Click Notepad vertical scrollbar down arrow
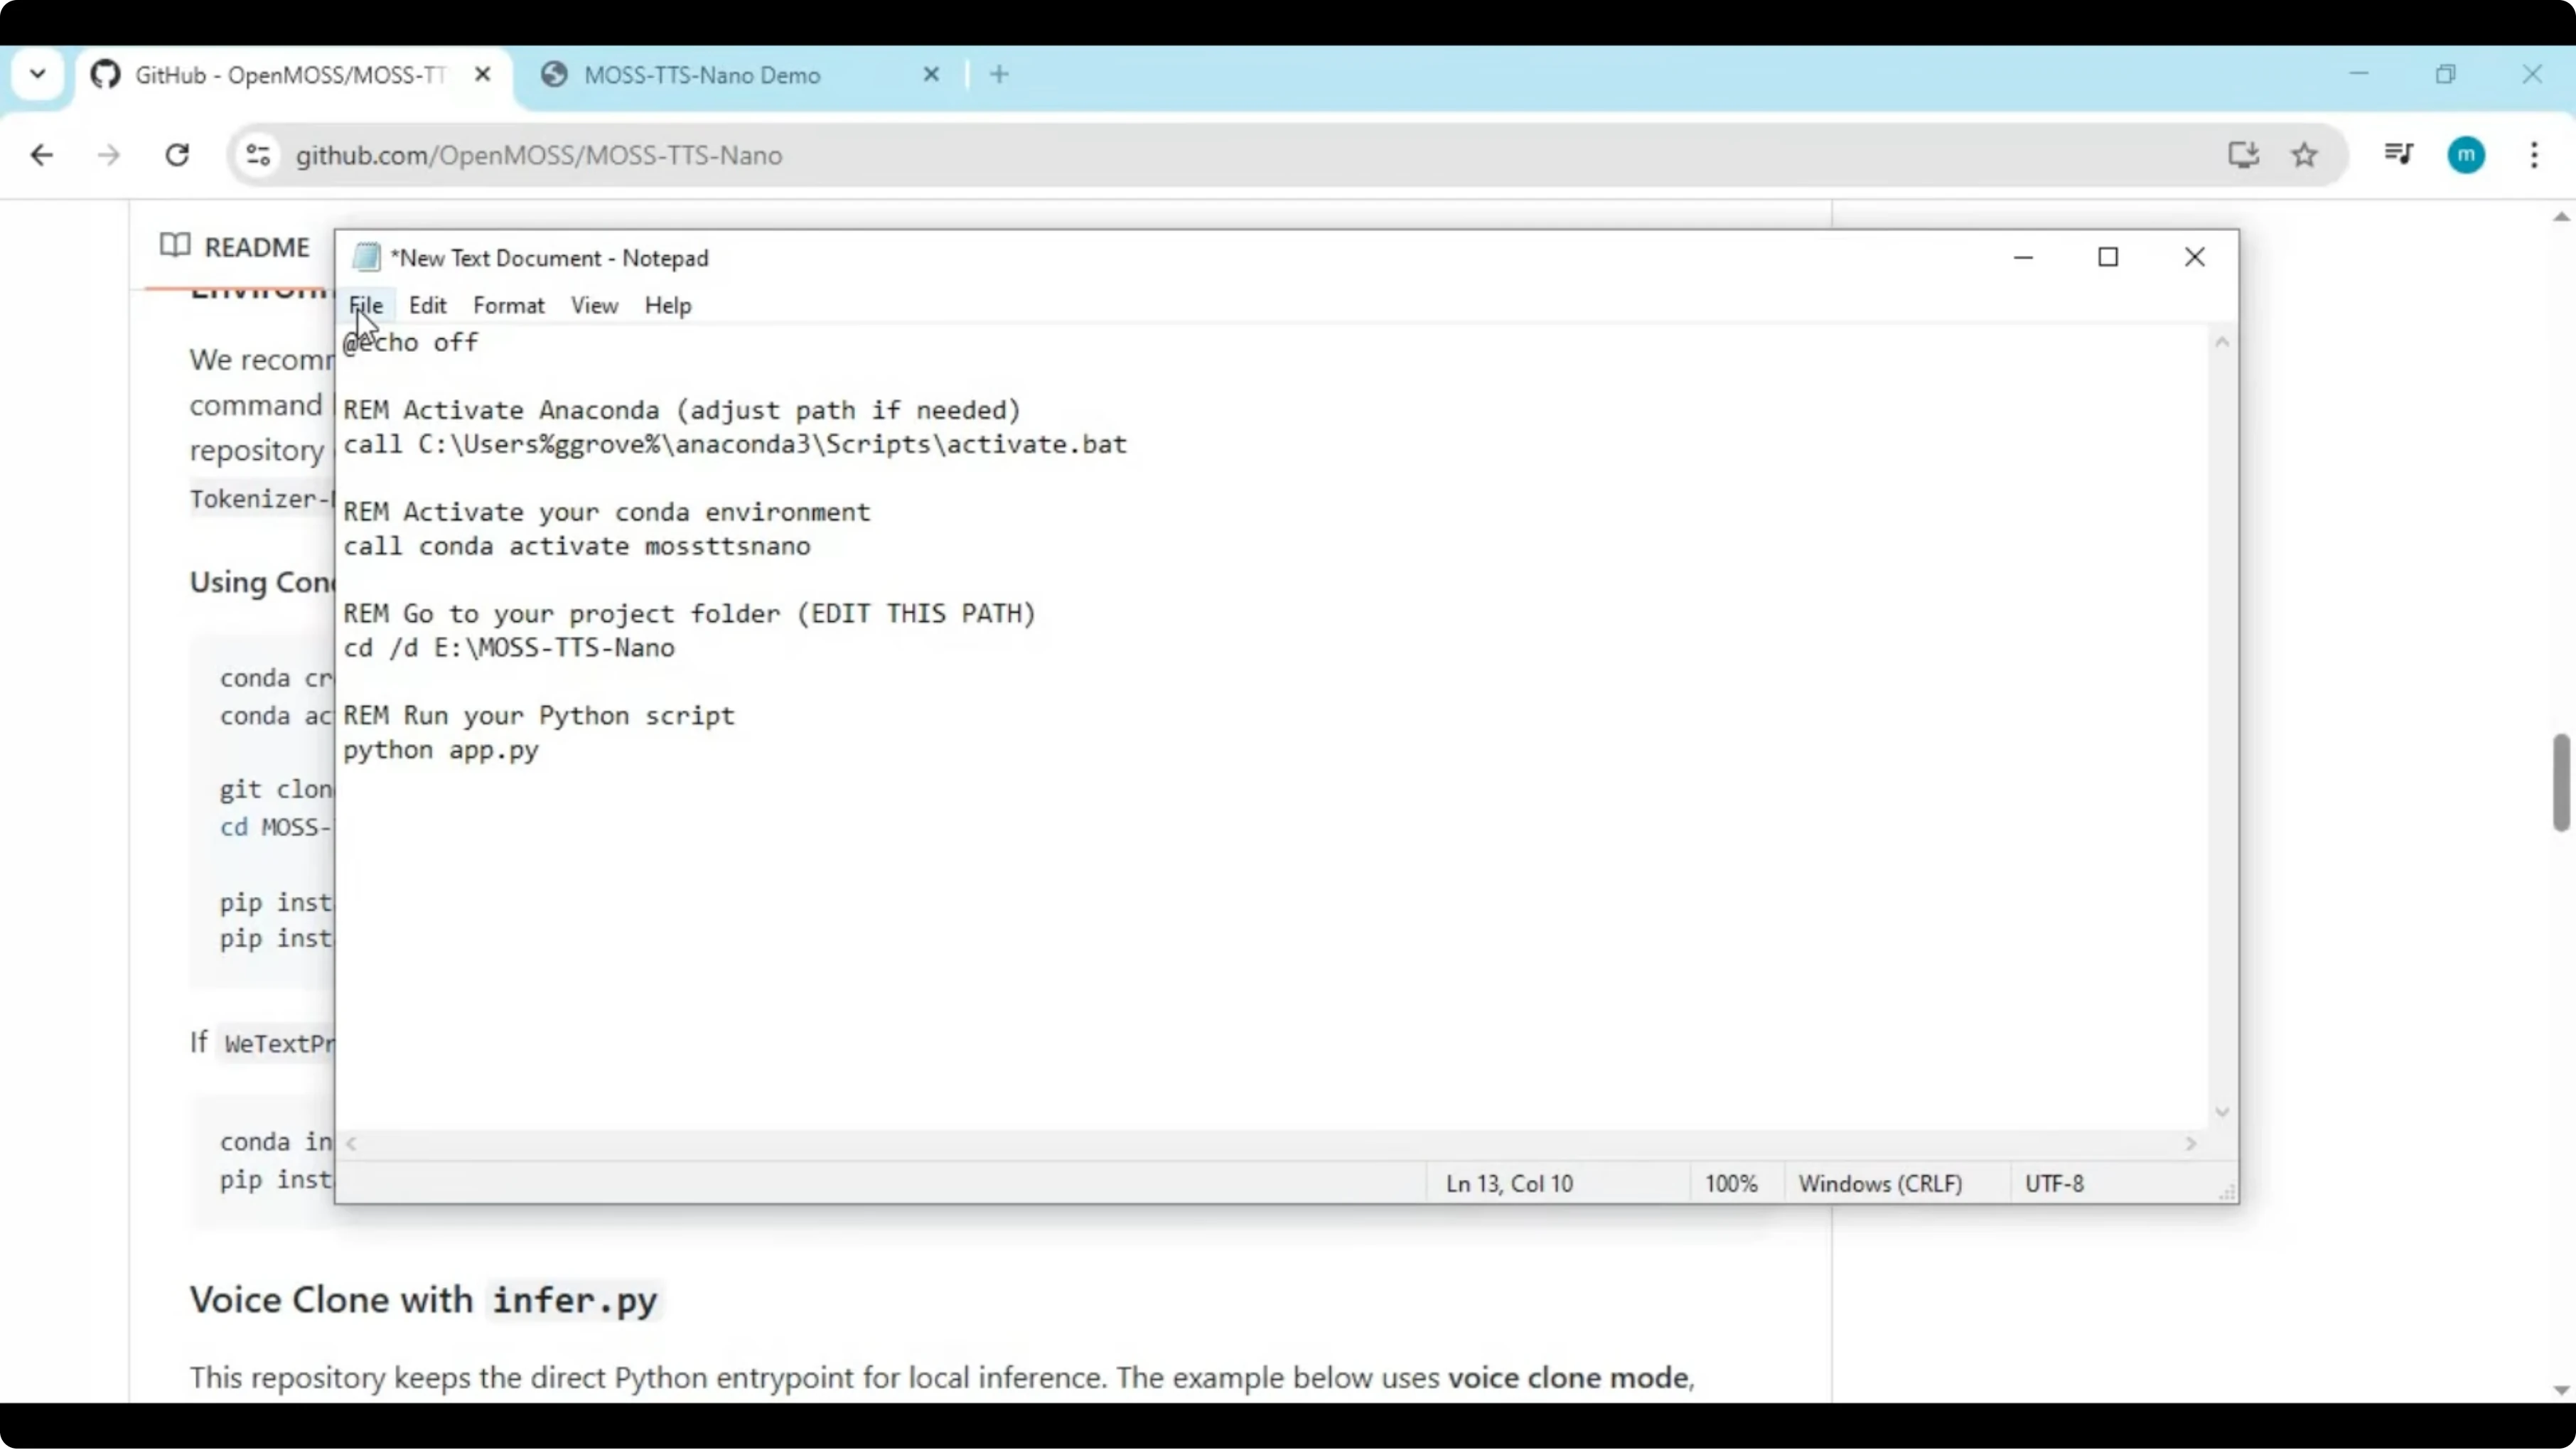 point(2221,1112)
